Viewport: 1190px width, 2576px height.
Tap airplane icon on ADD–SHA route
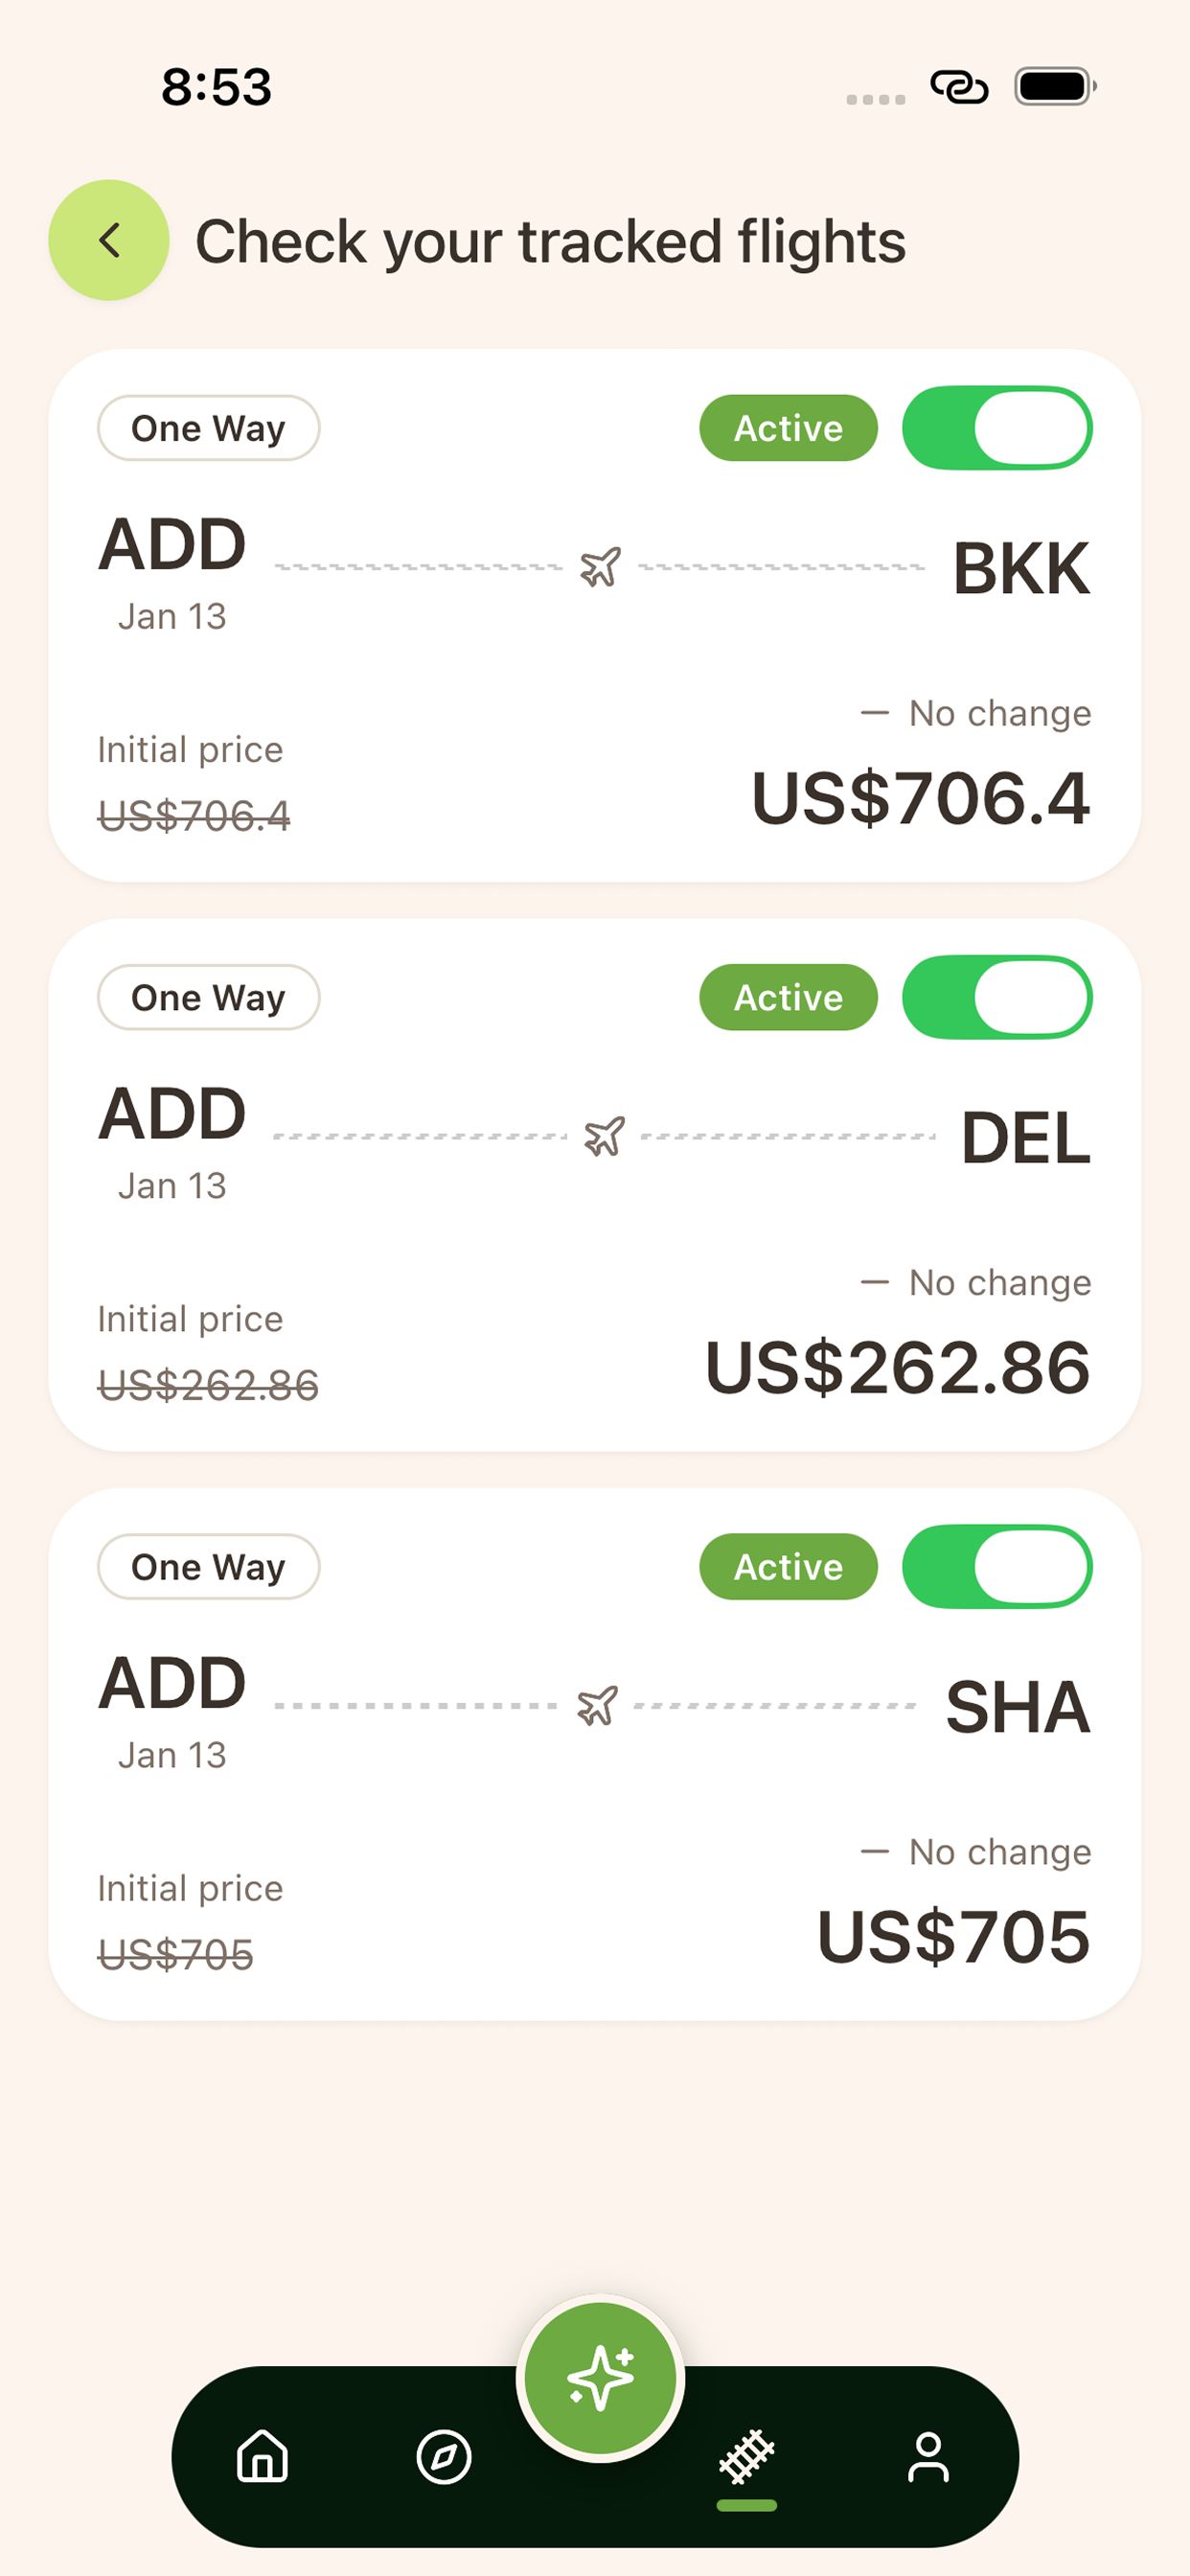tap(598, 1705)
